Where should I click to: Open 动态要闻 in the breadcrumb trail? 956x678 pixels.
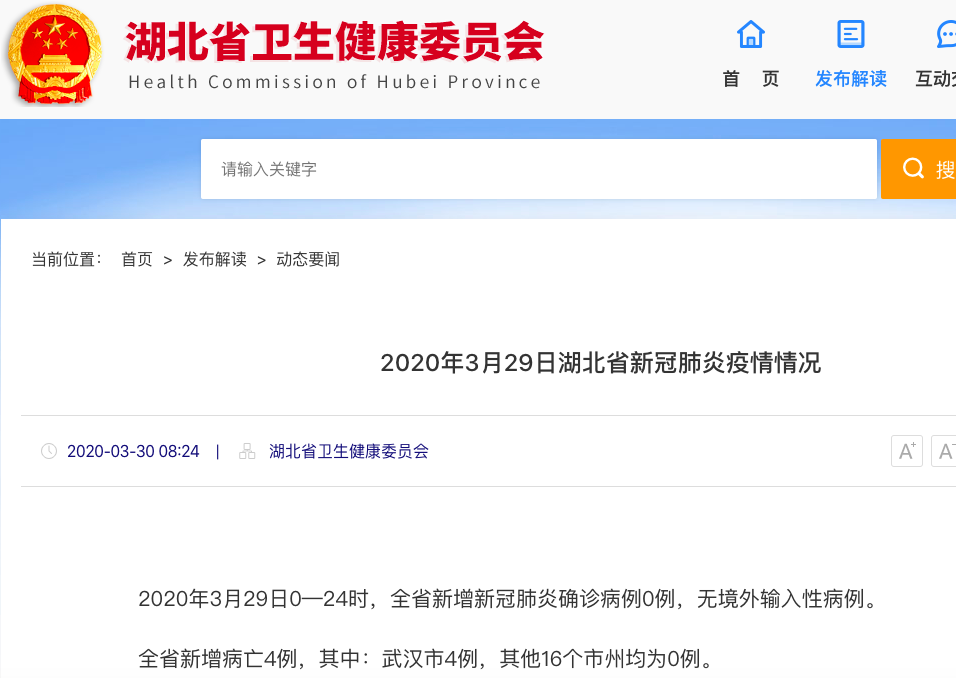[308, 259]
